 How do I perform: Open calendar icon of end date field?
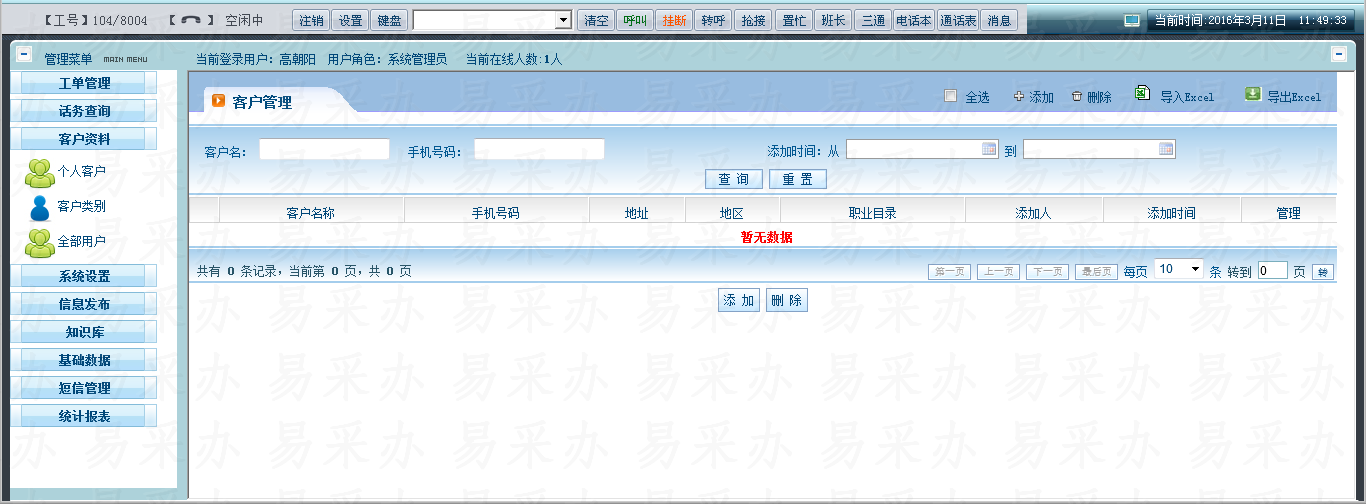(1166, 149)
